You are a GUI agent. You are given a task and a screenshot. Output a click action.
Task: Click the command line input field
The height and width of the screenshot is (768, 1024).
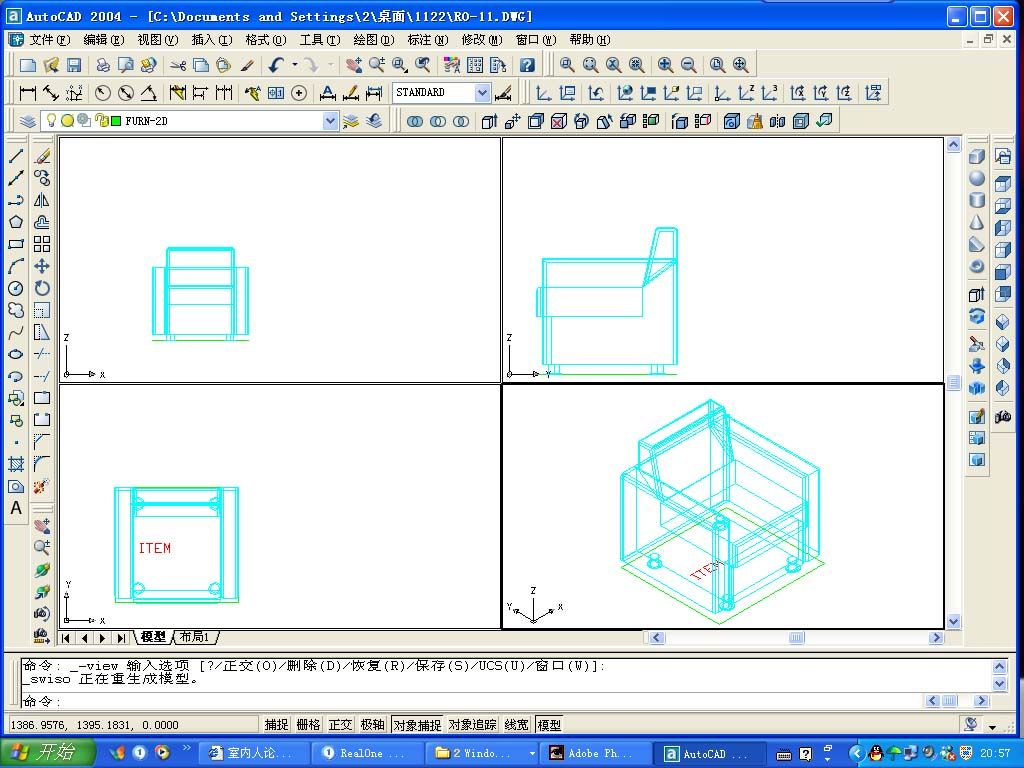[470, 701]
